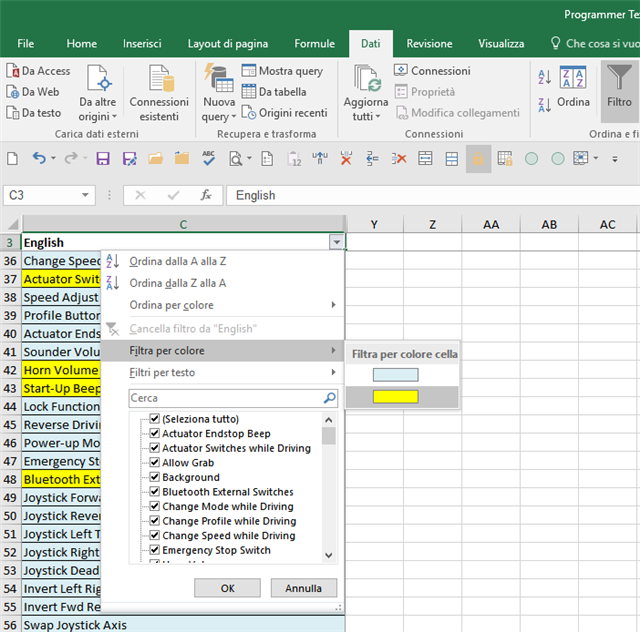The width and height of the screenshot is (640, 632).
Task: Click the Da Web import icon
Action: pos(13,92)
